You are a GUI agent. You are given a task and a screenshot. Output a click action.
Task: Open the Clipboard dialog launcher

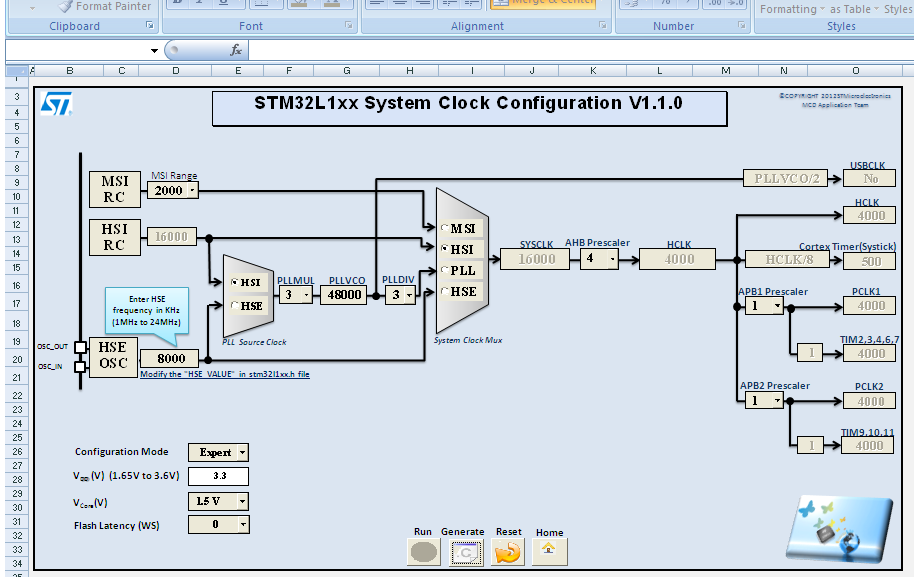(150, 25)
